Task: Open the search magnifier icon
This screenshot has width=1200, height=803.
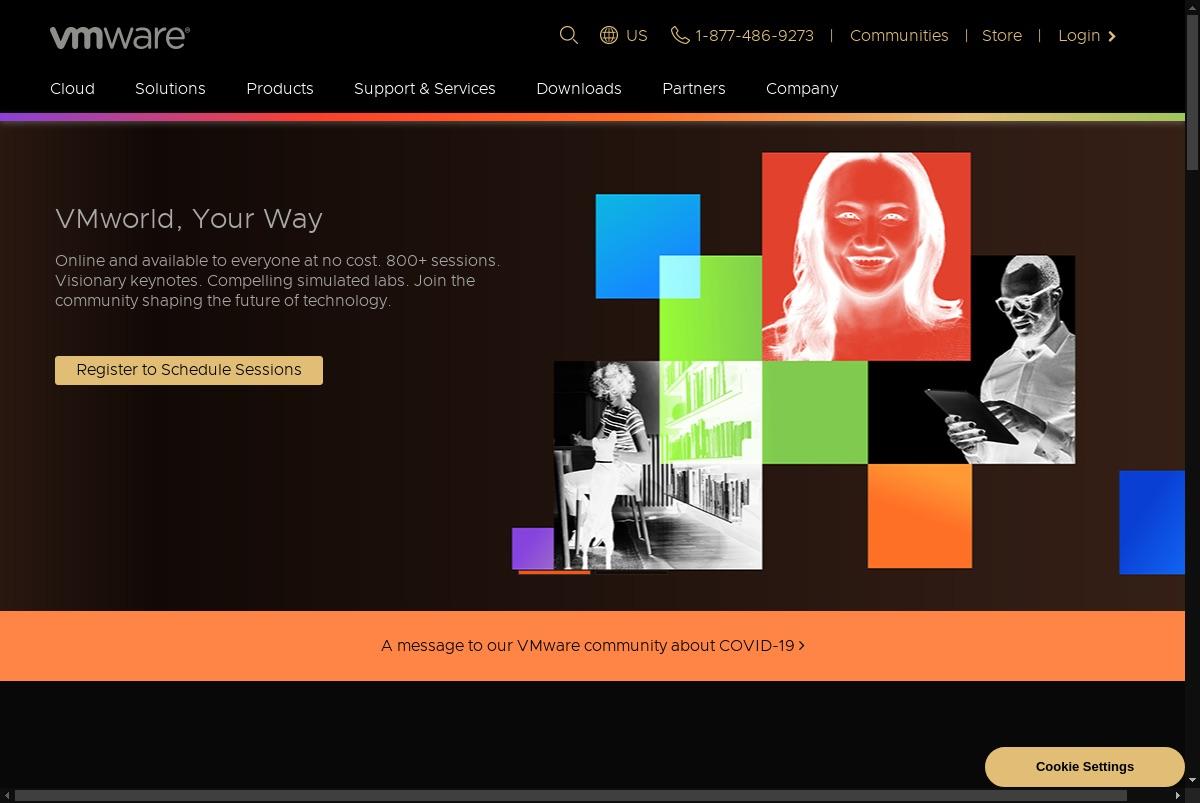Action: coord(569,35)
